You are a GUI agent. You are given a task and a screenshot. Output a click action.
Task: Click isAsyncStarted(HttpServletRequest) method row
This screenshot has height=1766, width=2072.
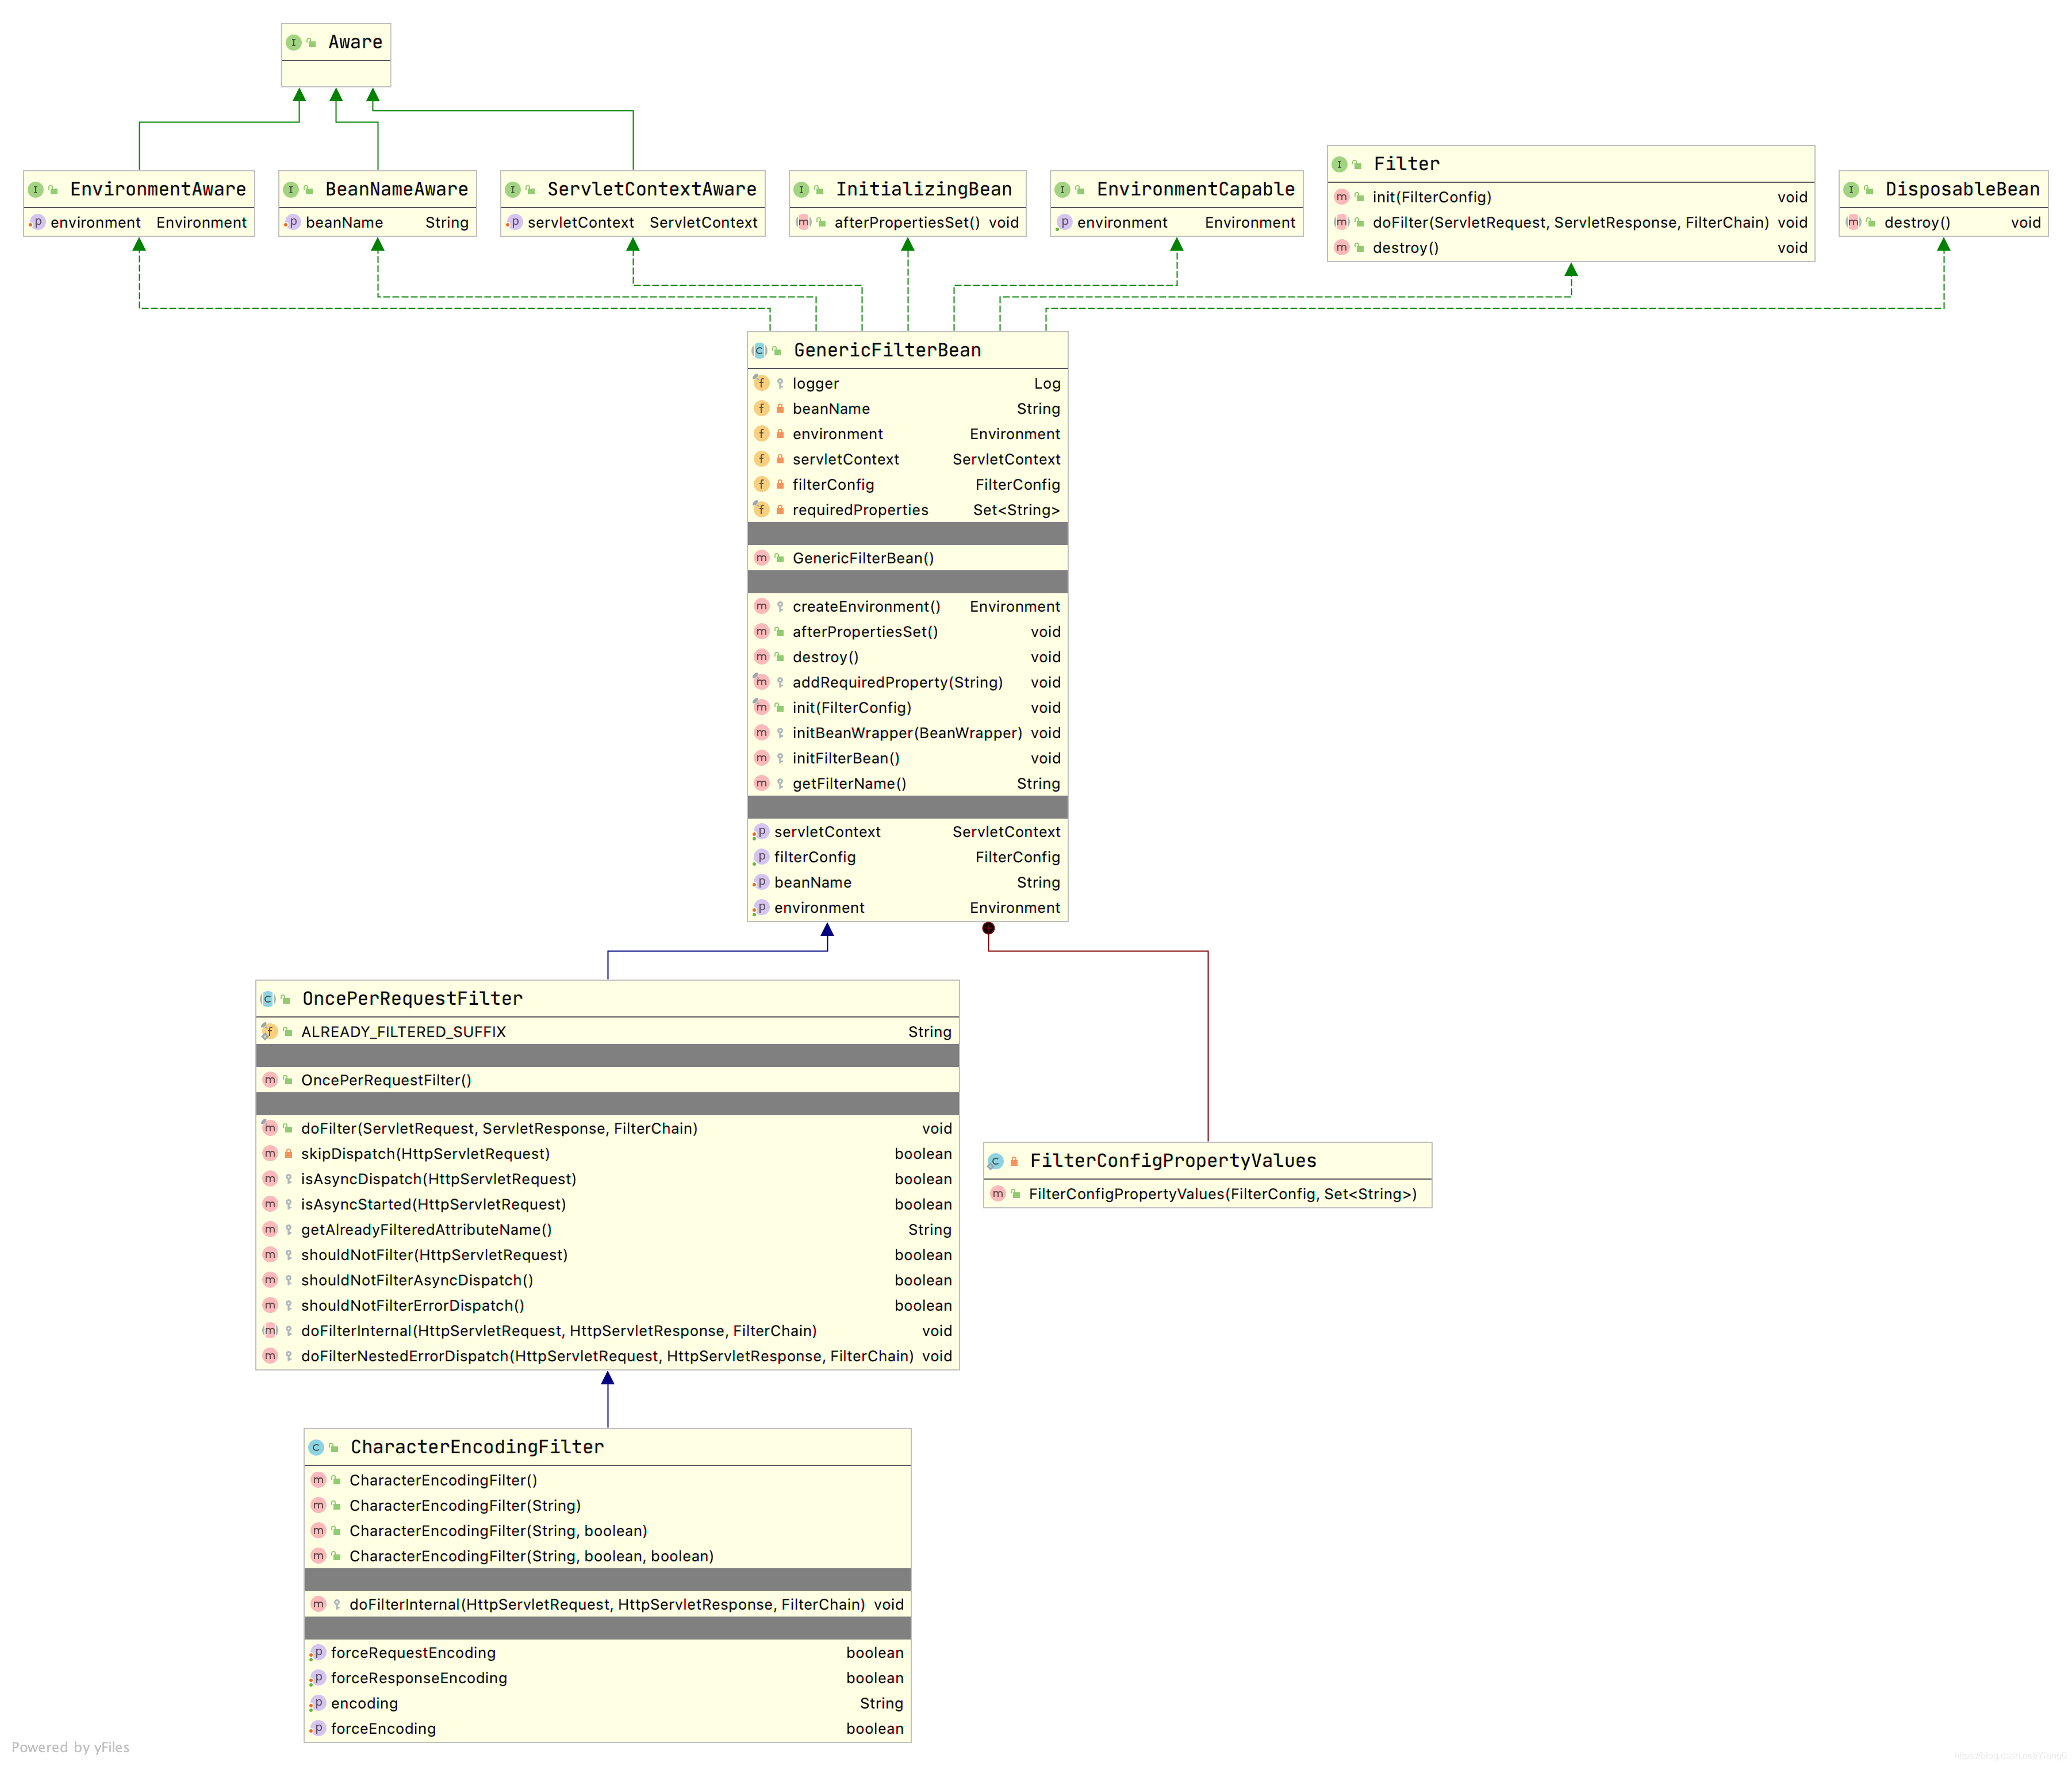(608, 1204)
